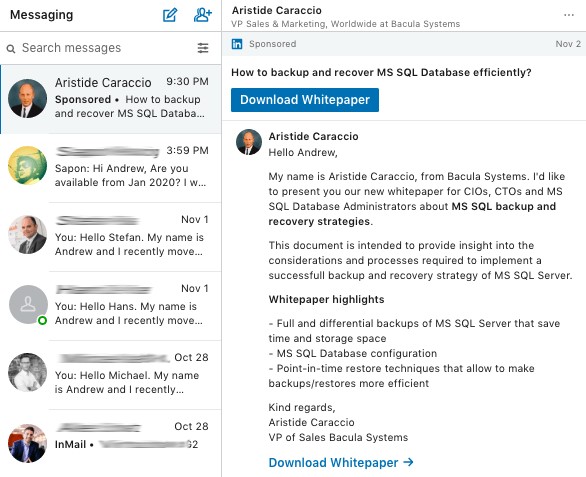The width and height of the screenshot is (586, 477).
Task: Open the Sapon conversation from 3:59 PM
Action: point(111,168)
